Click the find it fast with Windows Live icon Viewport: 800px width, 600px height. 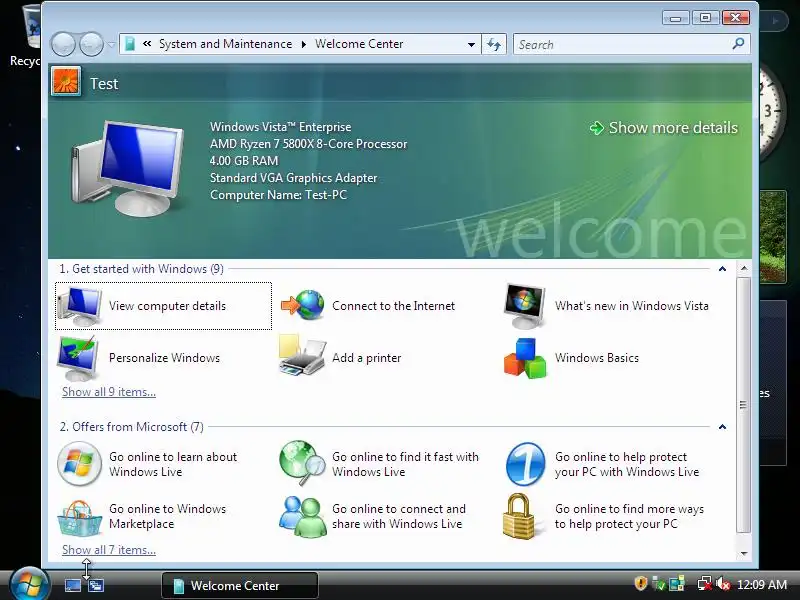point(302,463)
